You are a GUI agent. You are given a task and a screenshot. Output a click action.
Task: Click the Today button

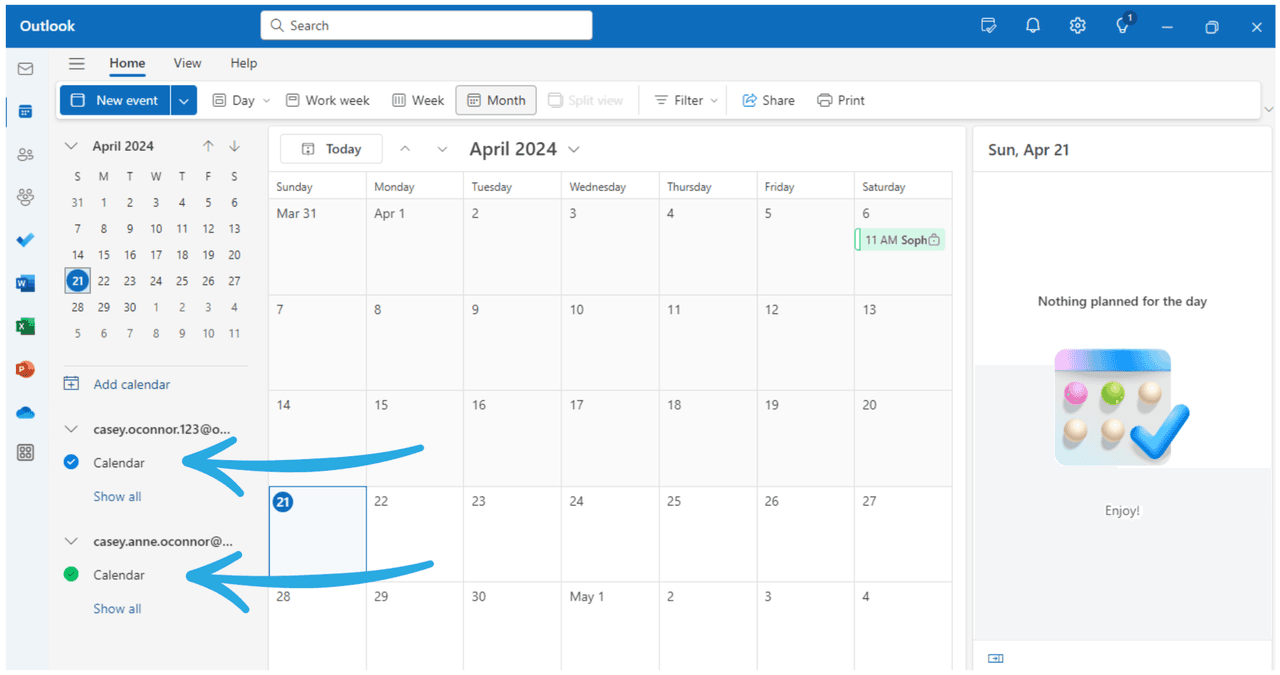pyautogui.click(x=330, y=148)
